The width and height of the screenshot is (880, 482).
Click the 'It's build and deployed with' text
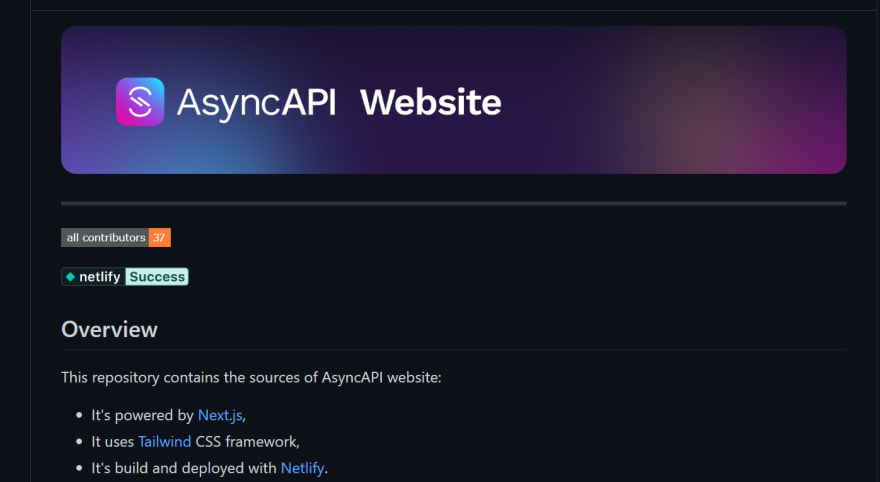pyautogui.click(x=184, y=468)
